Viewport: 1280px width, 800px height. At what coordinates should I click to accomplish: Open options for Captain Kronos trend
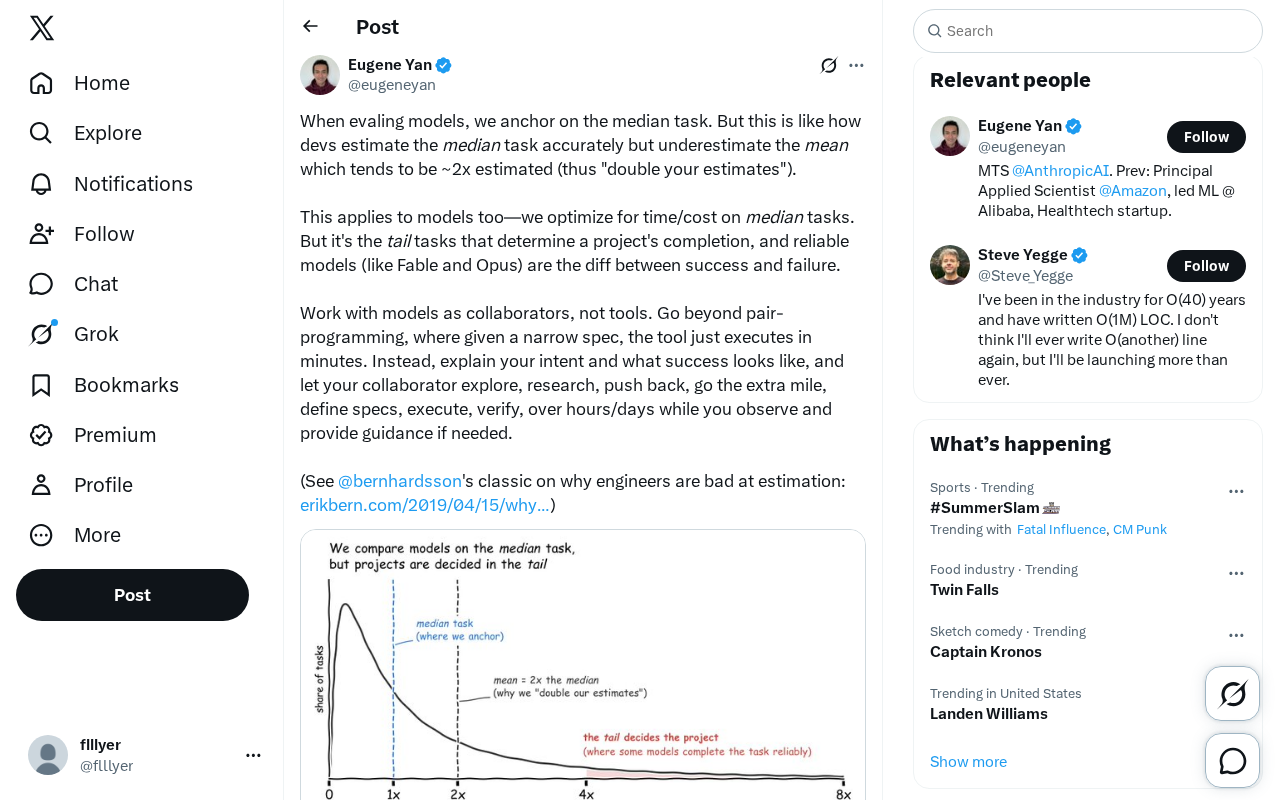click(x=1236, y=635)
